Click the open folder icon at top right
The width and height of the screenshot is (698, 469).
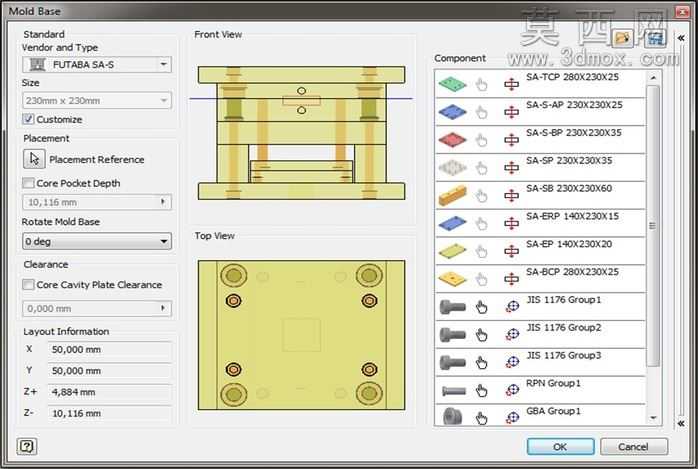coord(622,38)
